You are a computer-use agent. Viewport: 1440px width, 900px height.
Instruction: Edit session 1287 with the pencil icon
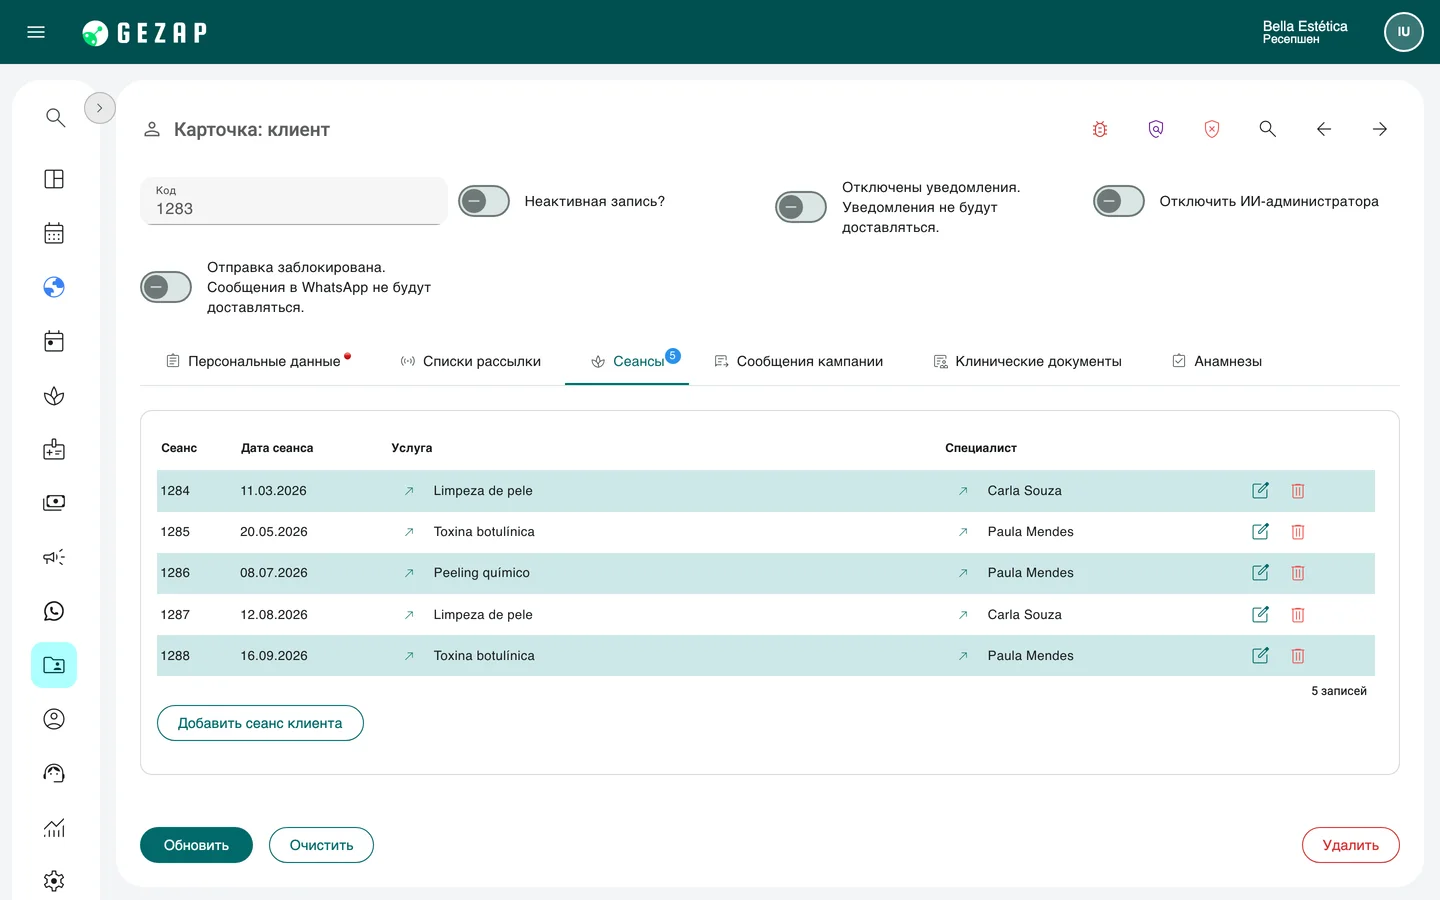click(1261, 615)
